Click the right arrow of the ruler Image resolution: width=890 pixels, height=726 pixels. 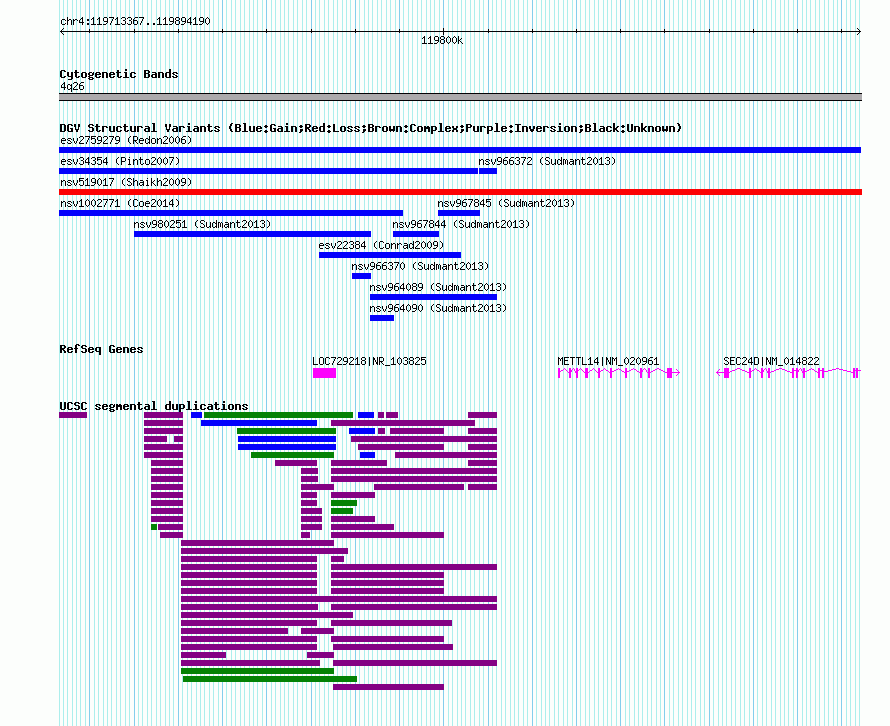pos(859,32)
